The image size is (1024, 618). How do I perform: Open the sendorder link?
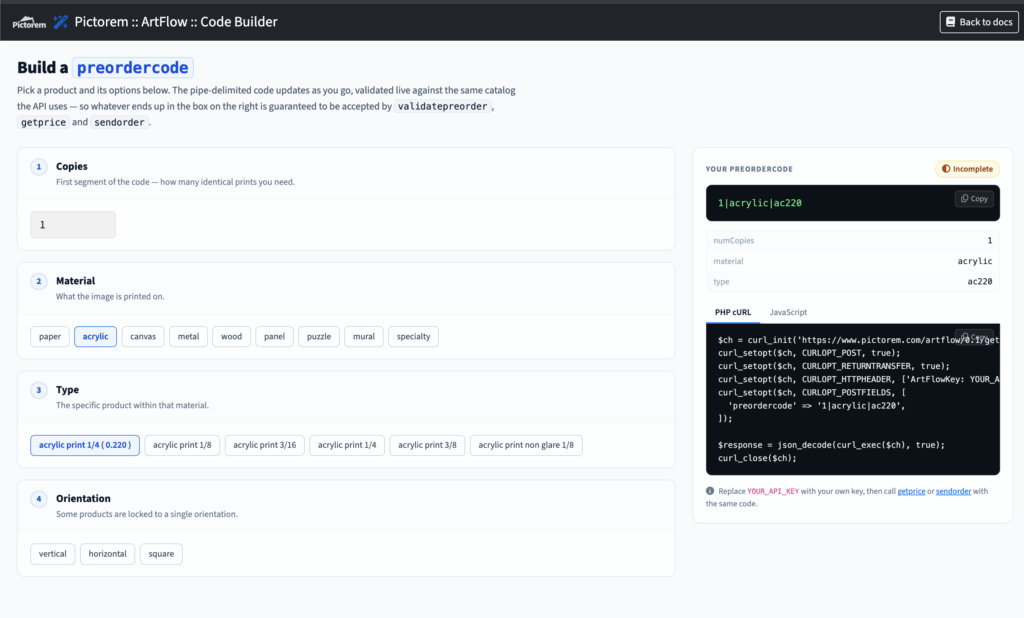[x=953, y=491]
